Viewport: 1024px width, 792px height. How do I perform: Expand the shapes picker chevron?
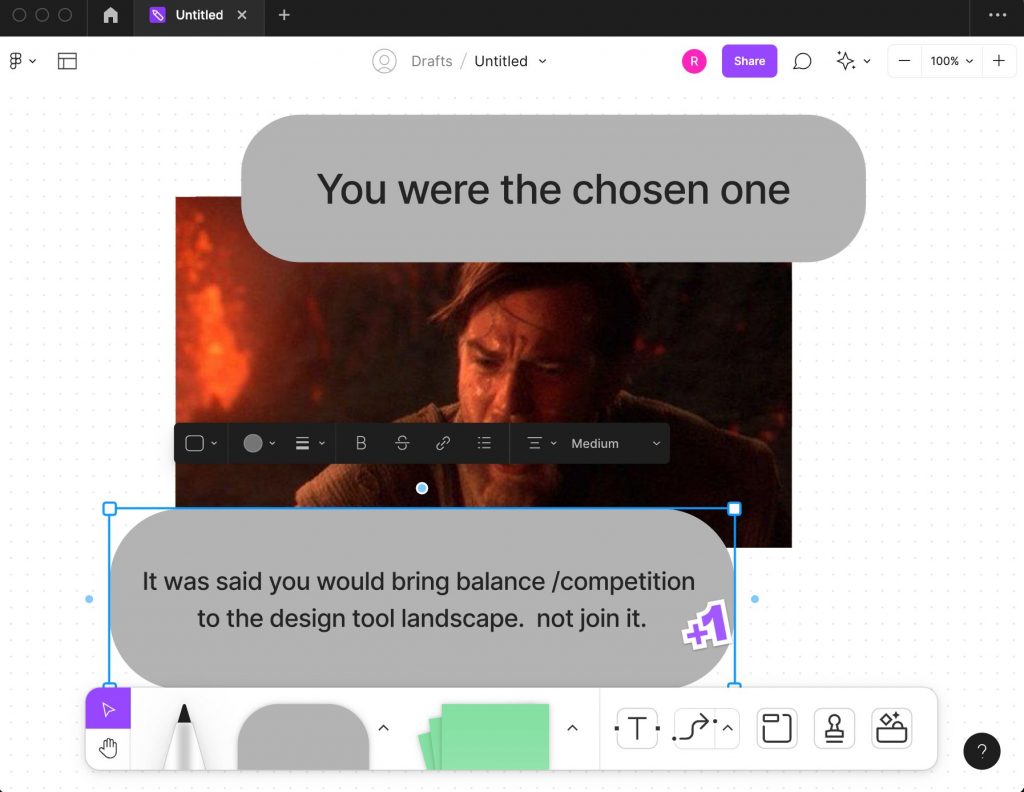pos(383,727)
